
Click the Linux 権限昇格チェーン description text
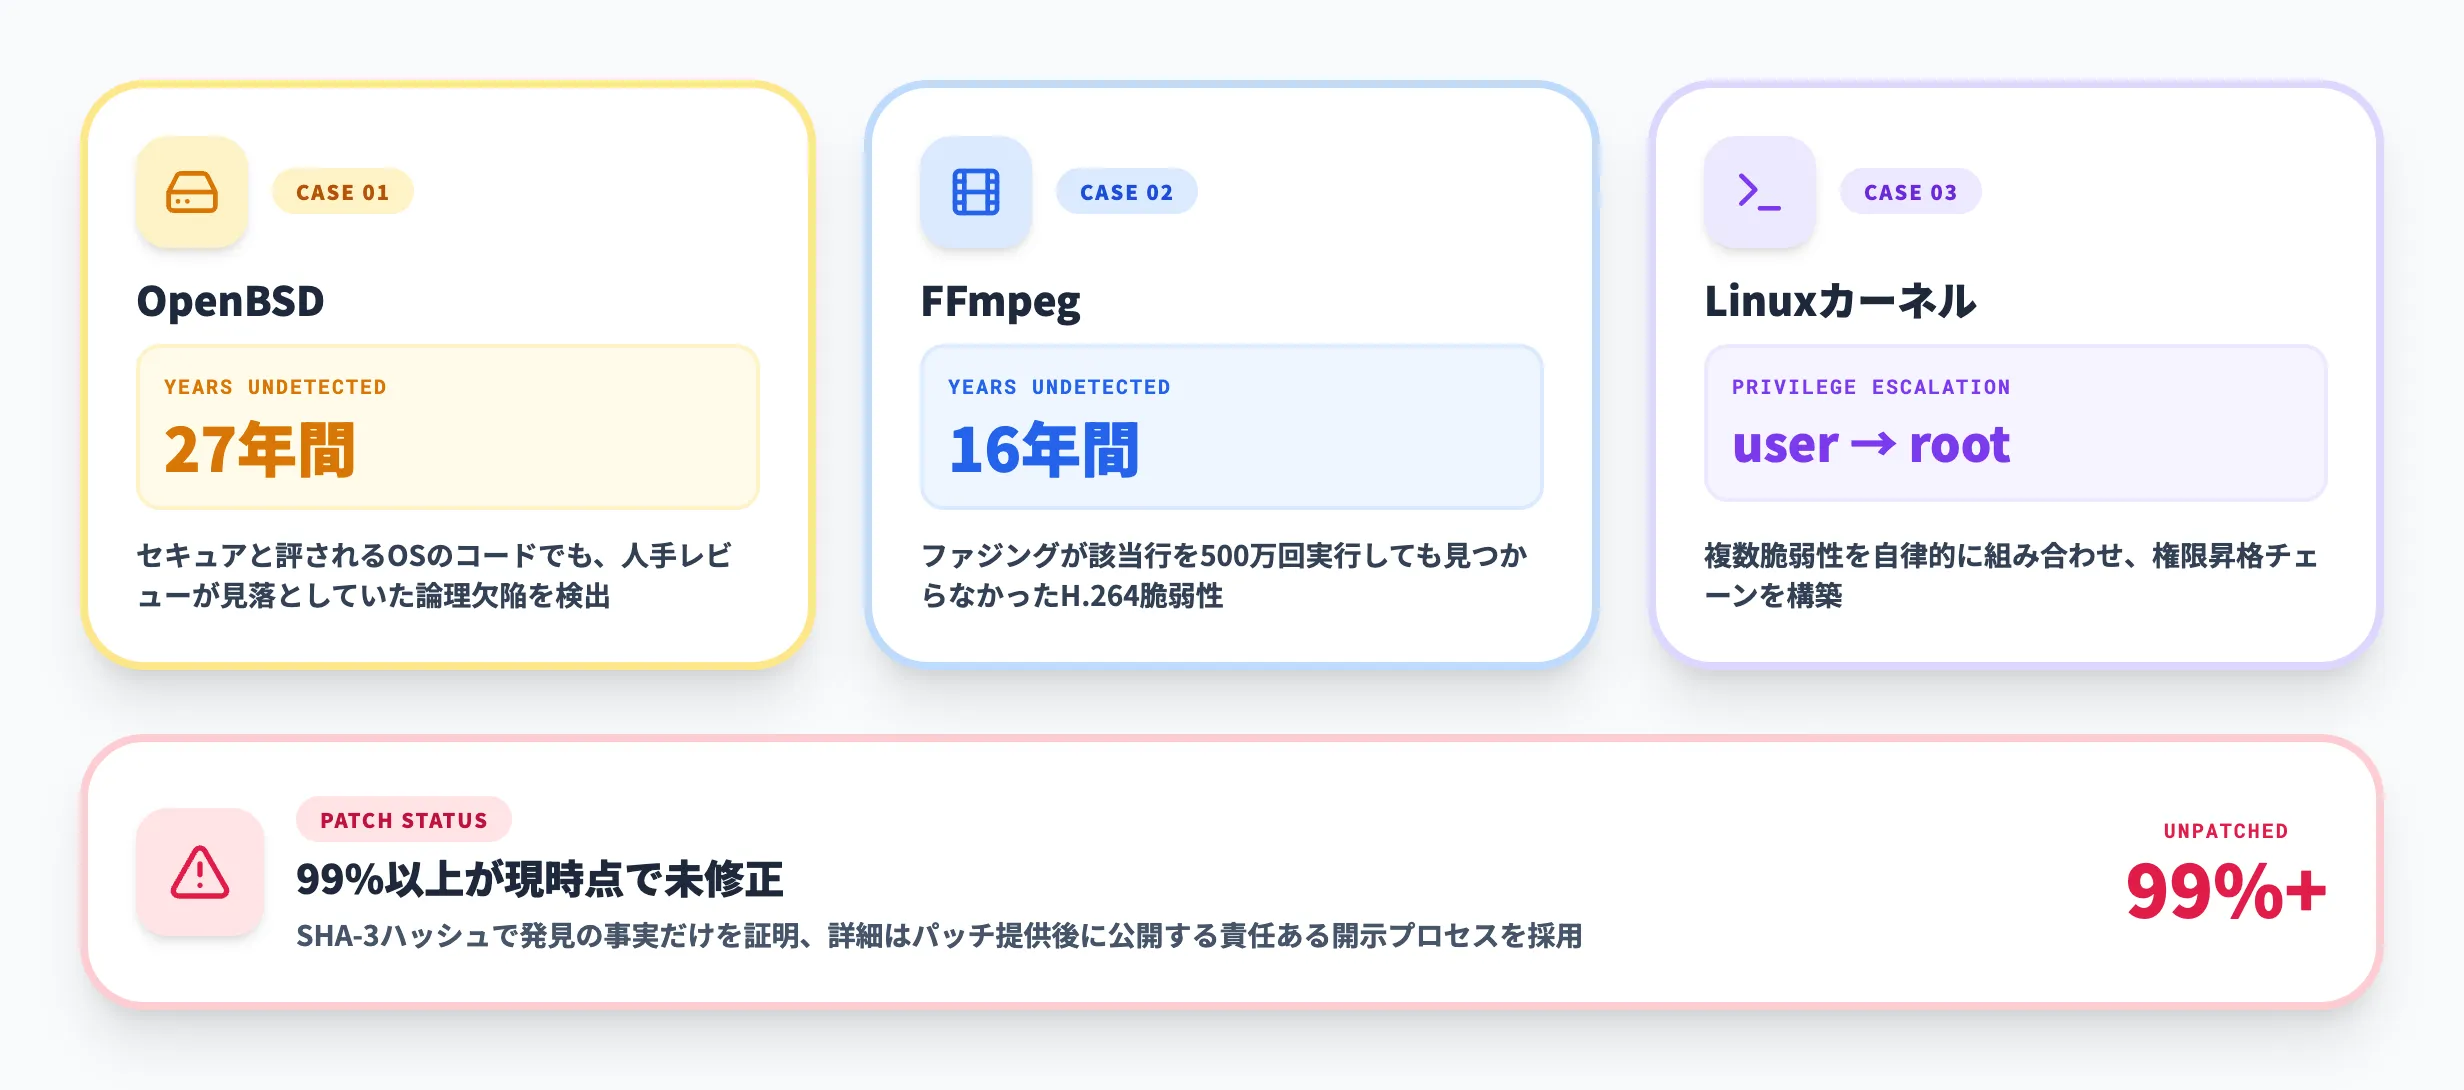click(2010, 575)
